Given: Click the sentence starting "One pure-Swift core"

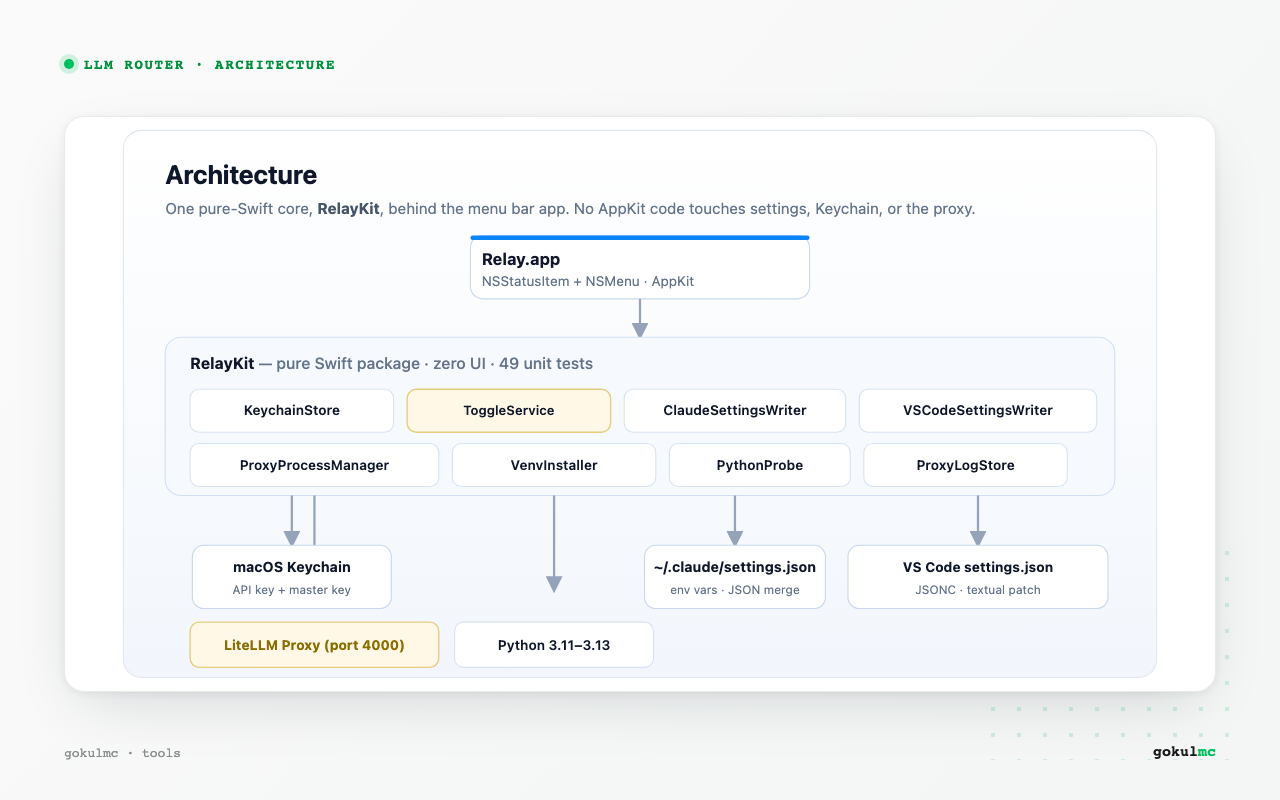Looking at the screenshot, I should [570, 209].
